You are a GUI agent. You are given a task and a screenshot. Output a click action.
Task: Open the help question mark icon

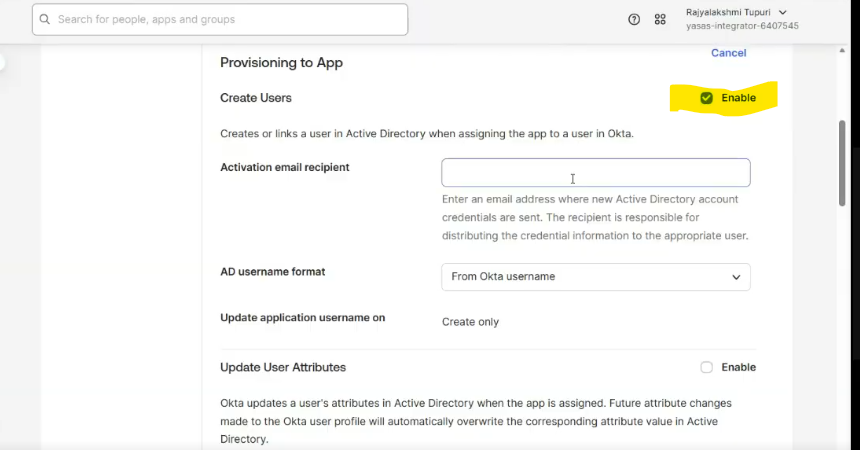tap(634, 19)
